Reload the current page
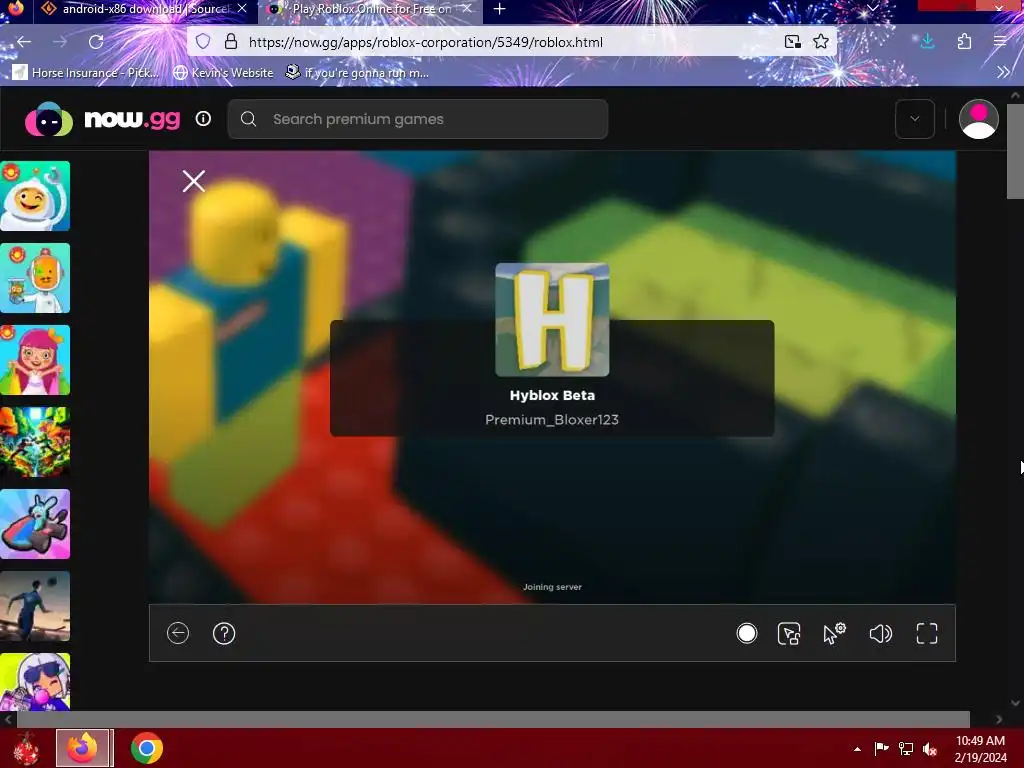The image size is (1024, 768). point(96,42)
